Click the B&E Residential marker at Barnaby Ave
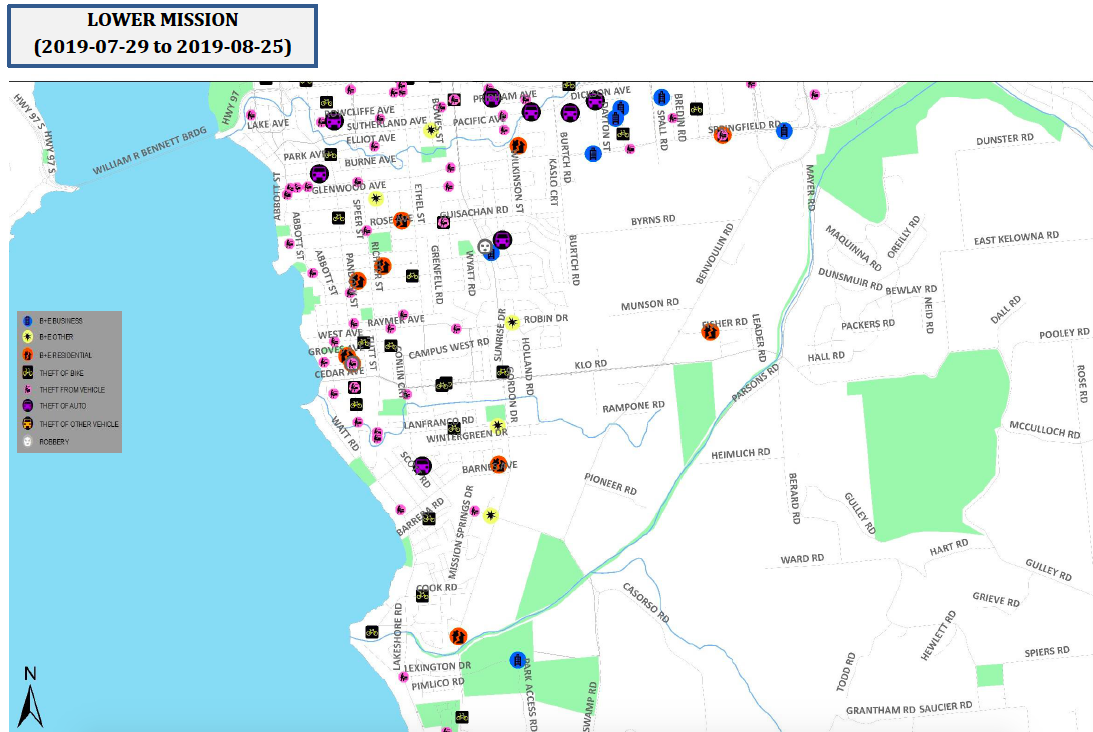Screen dimensions: 1093x732 pyautogui.click(x=499, y=464)
